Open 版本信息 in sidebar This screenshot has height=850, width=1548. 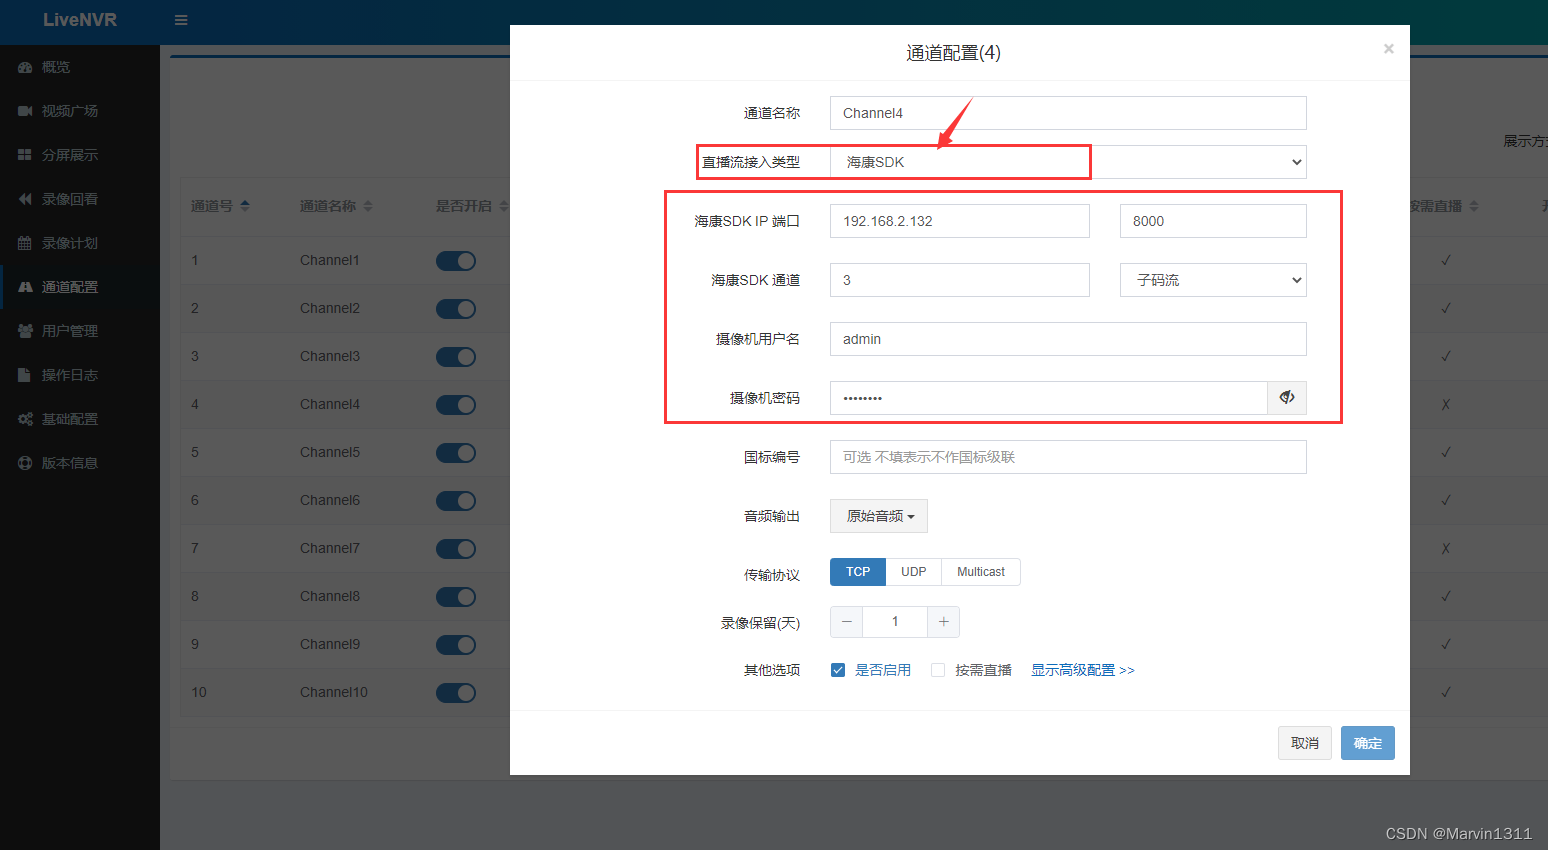pyautogui.click(x=80, y=463)
